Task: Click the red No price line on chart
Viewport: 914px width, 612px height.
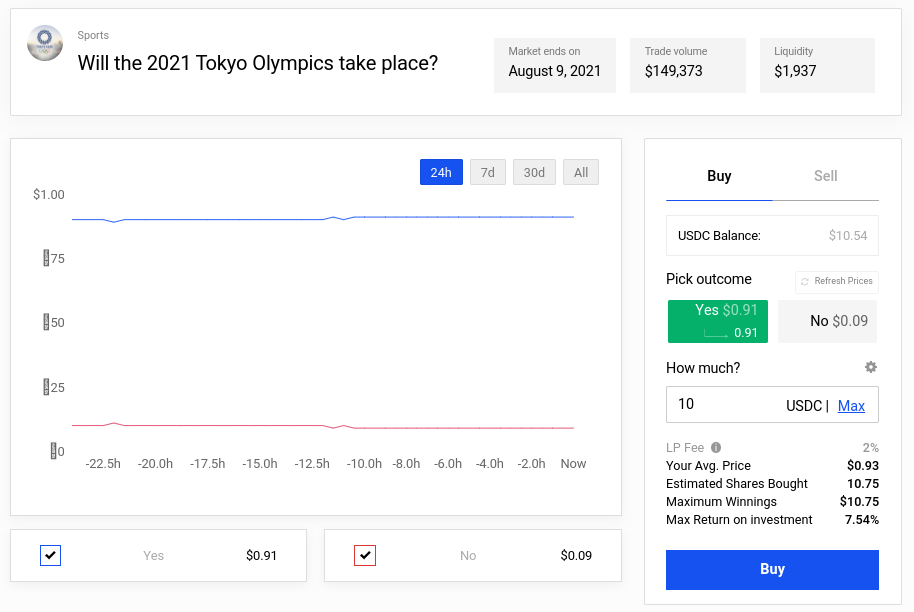Action: coord(250,426)
